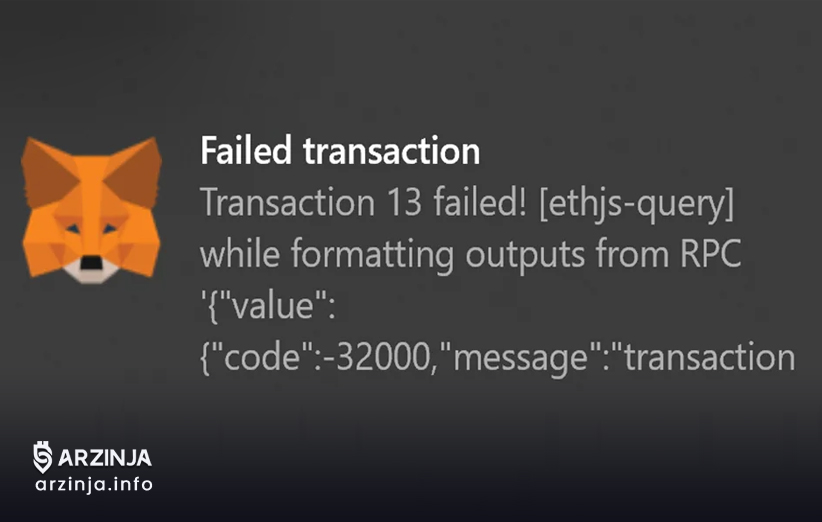
Task: Click the word formatting in the message
Action: click(x=372, y=256)
